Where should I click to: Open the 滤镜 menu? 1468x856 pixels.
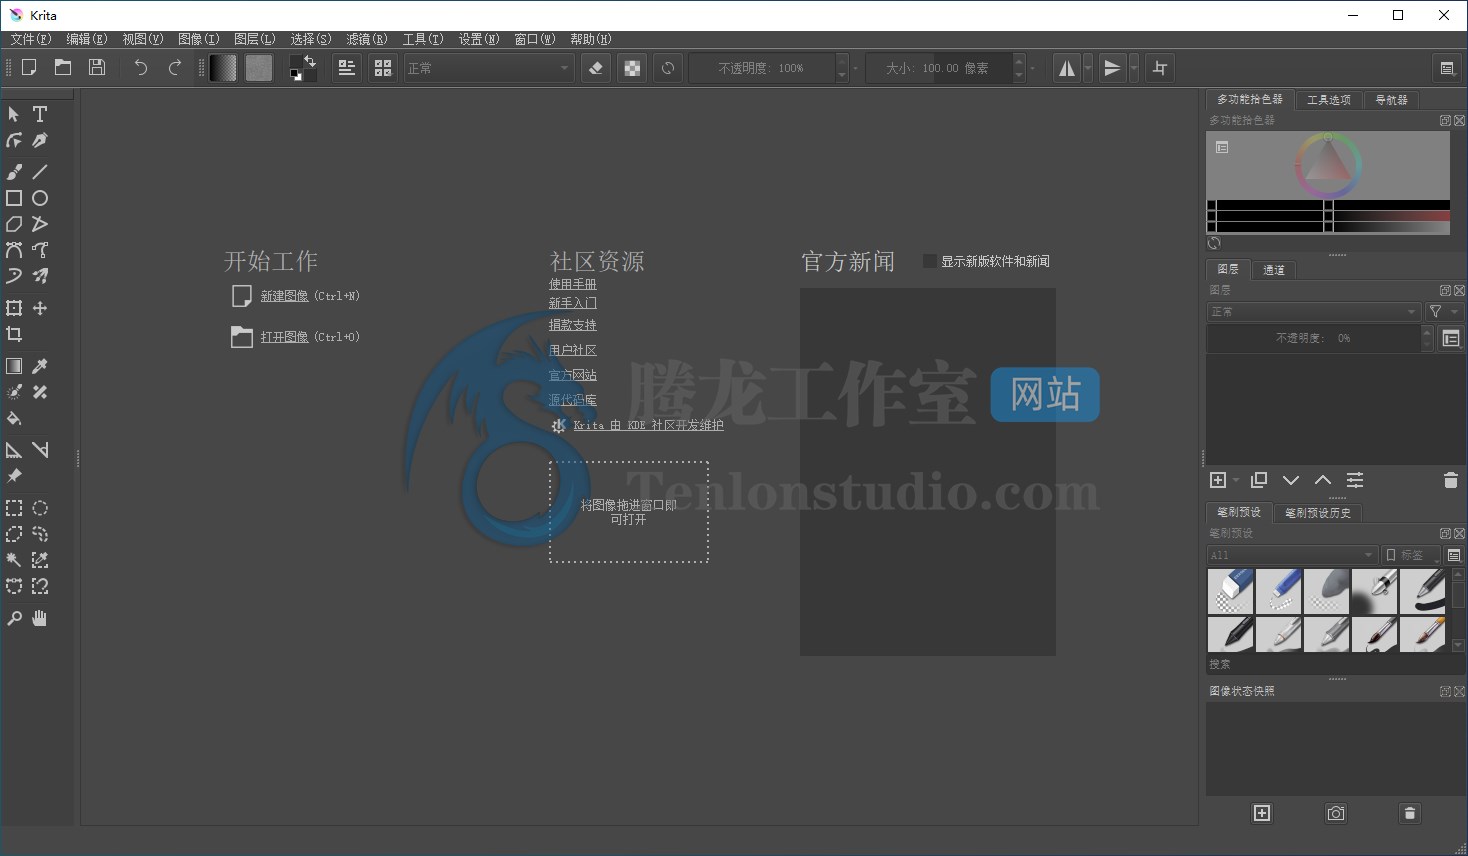(366, 39)
